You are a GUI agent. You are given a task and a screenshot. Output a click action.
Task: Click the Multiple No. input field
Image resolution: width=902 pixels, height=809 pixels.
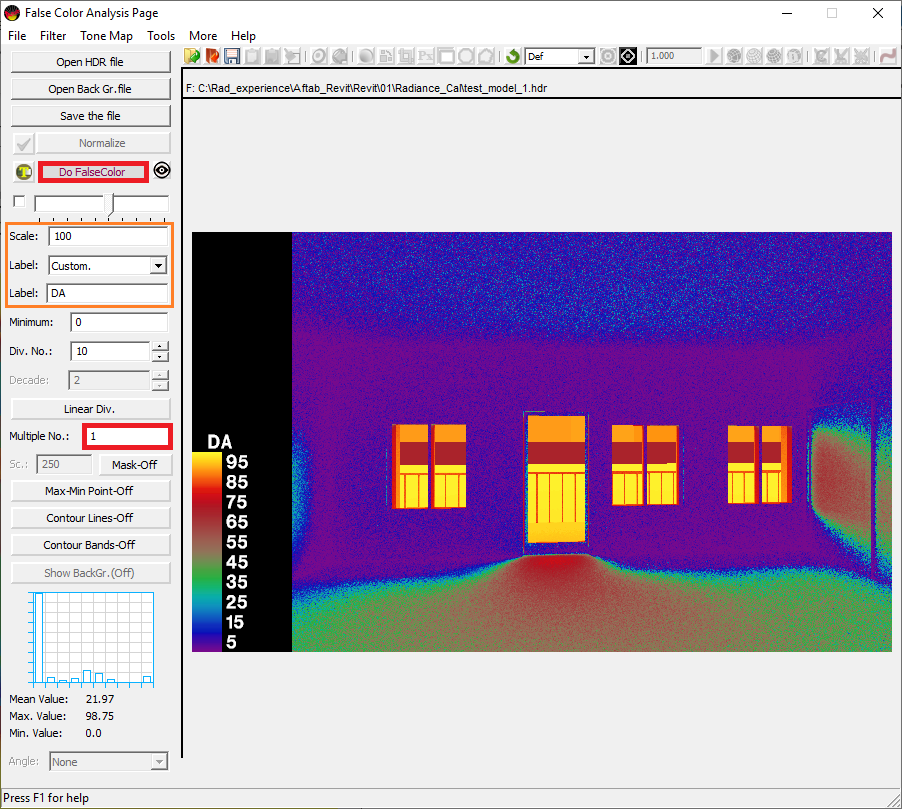click(128, 436)
